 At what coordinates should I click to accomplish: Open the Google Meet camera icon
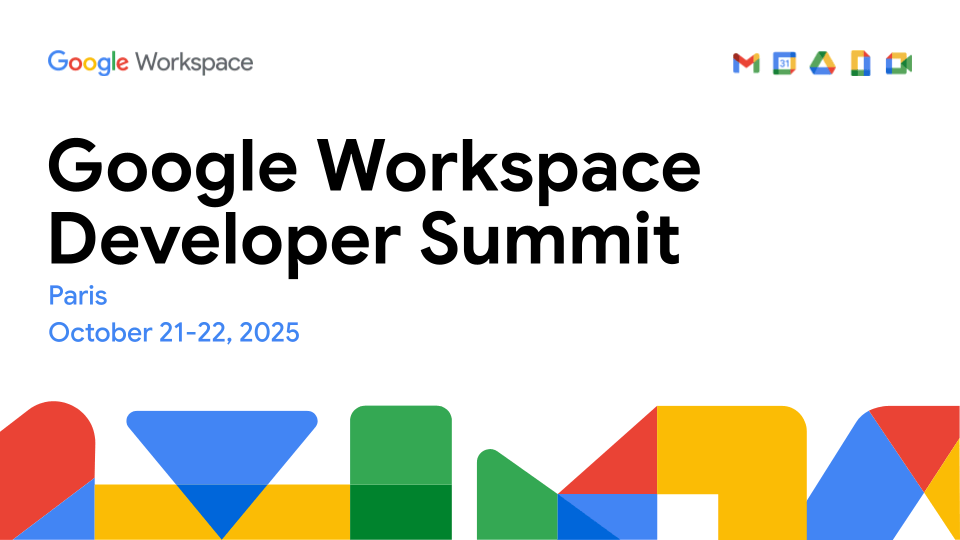(899, 64)
